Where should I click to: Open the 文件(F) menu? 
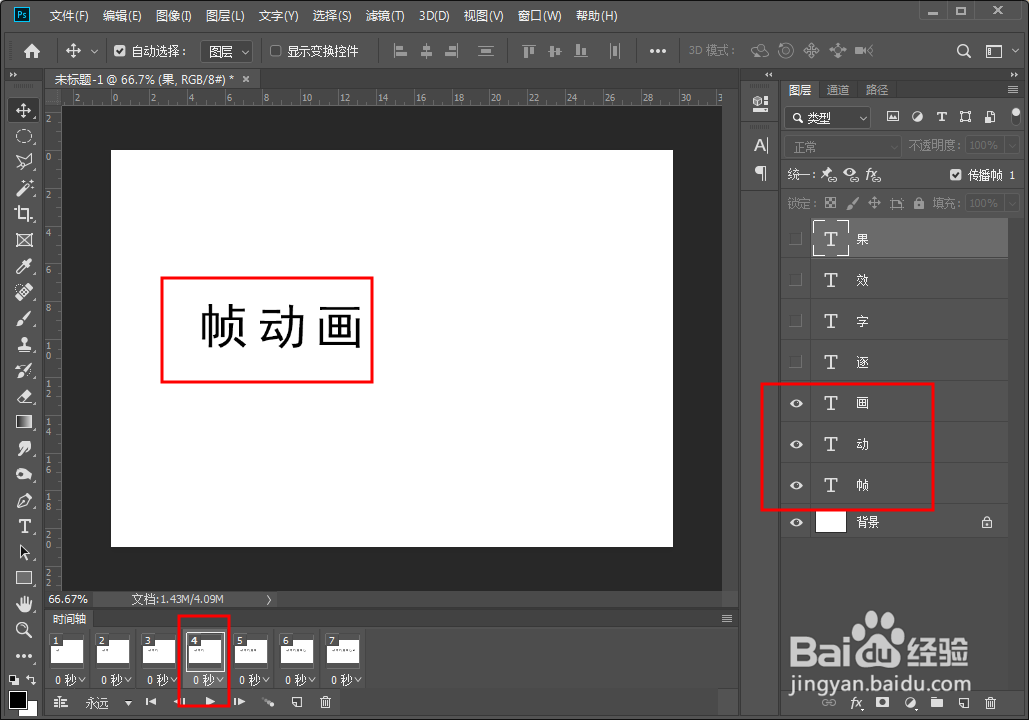(x=69, y=16)
